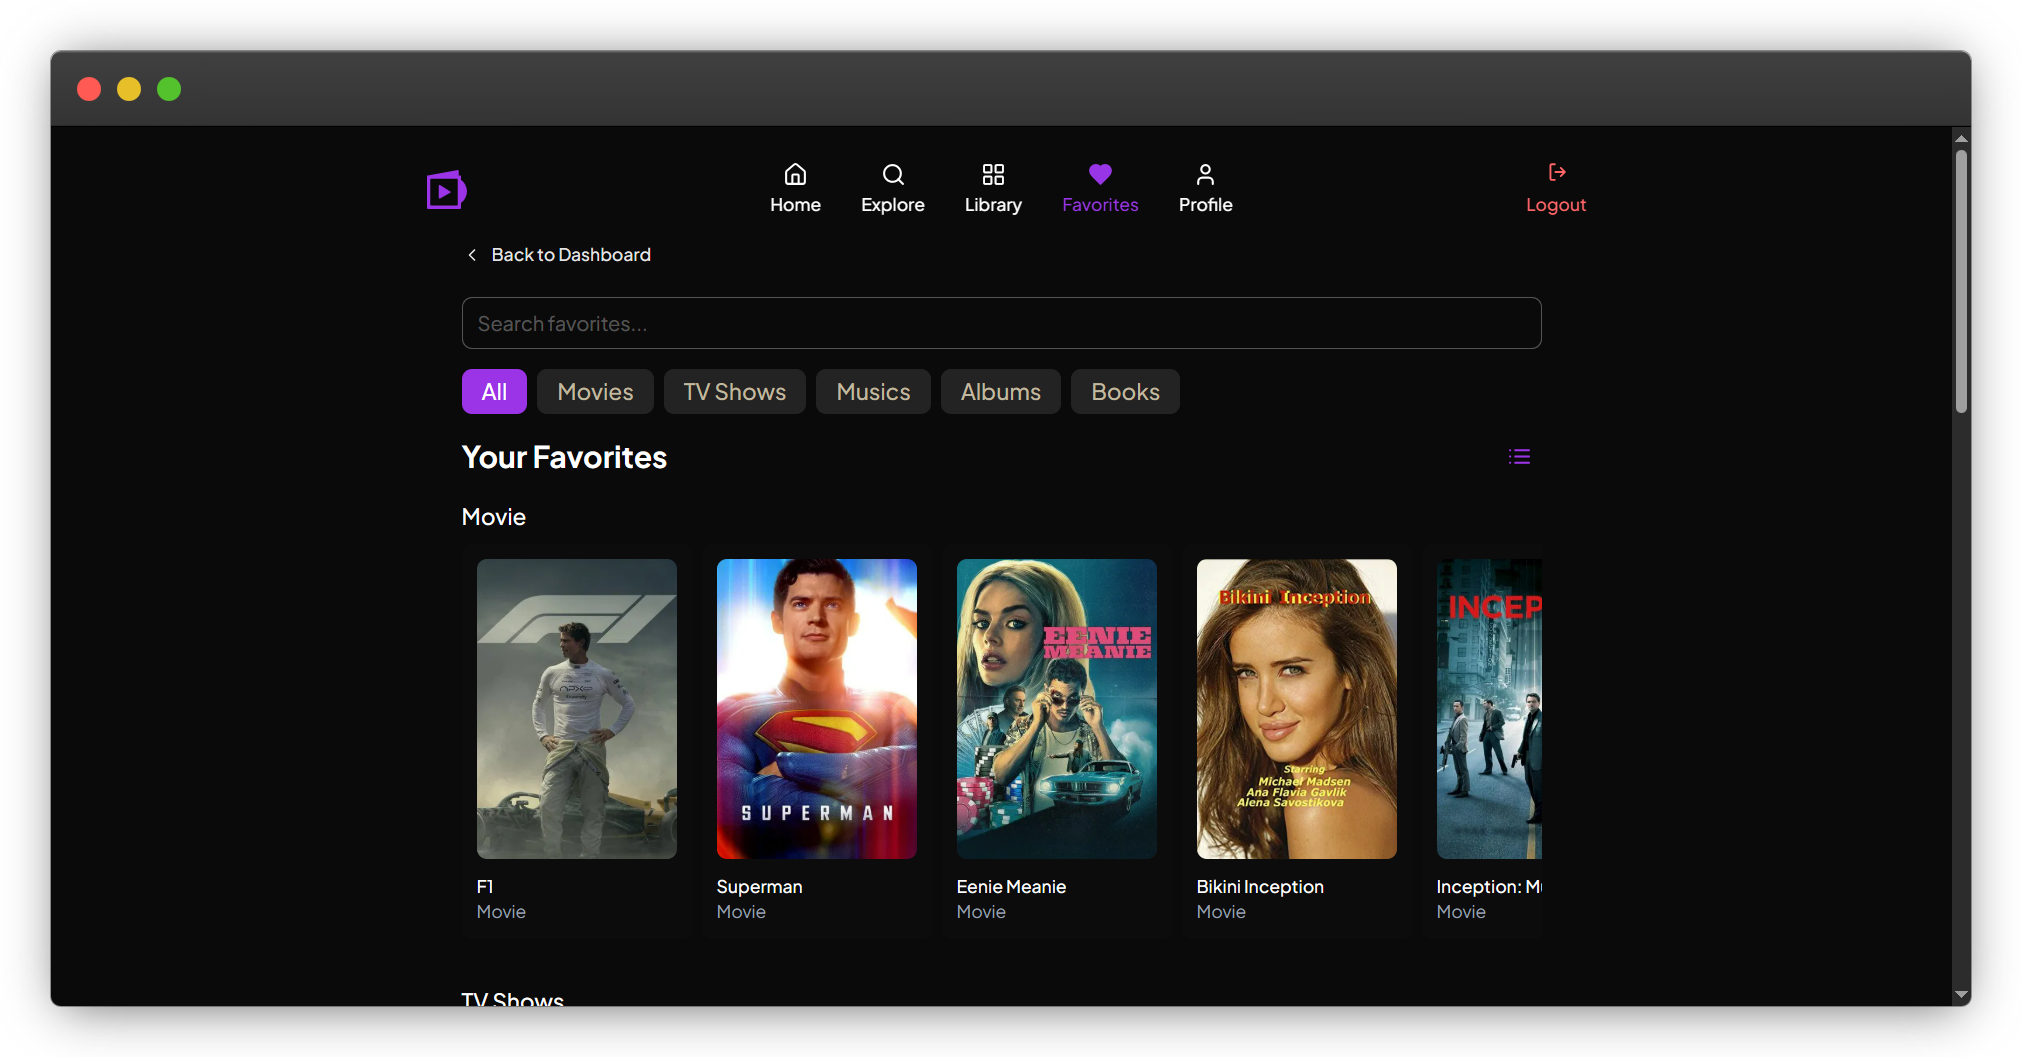
Task: Click the back chevron arrow
Action: tap(472, 255)
